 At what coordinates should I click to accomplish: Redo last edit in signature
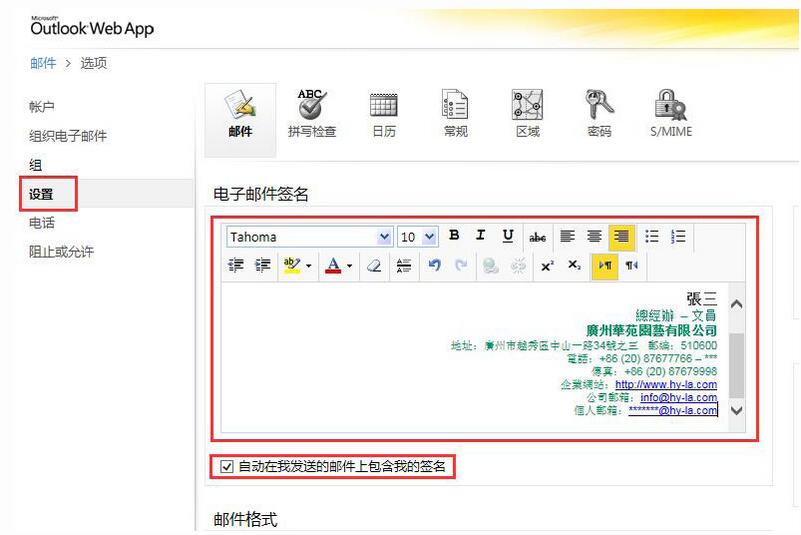pos(461,265)
